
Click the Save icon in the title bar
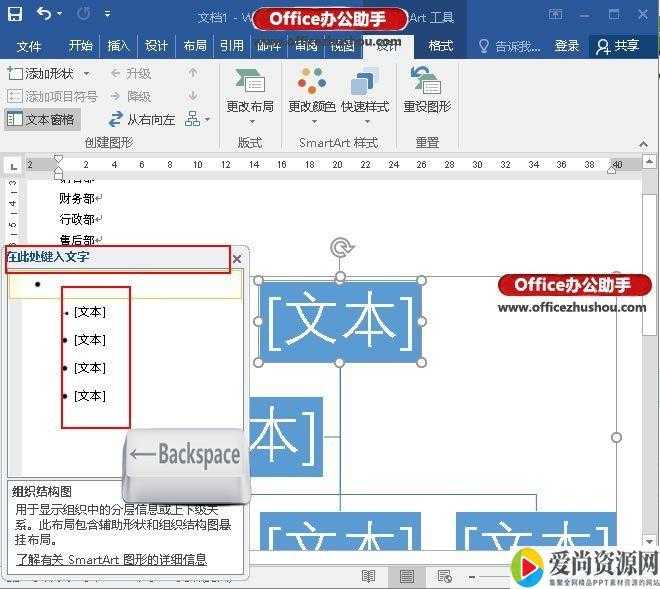pyautogui.click(x=17, y=14)
